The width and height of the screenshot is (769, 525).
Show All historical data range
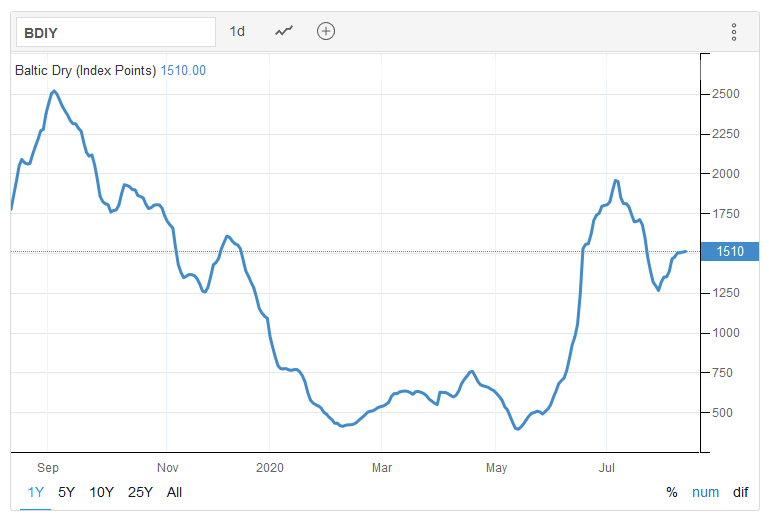(x=174, y=492)
